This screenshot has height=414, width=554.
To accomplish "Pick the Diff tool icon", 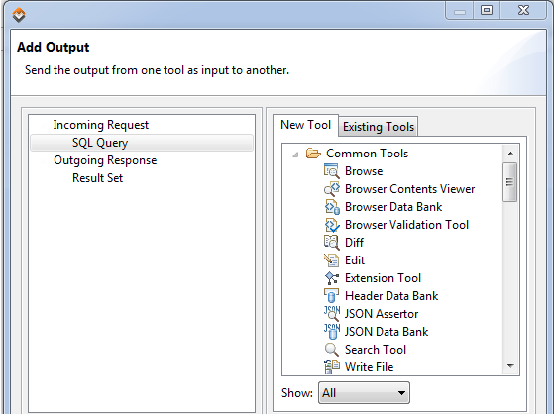I will click(x=331, y=243).
